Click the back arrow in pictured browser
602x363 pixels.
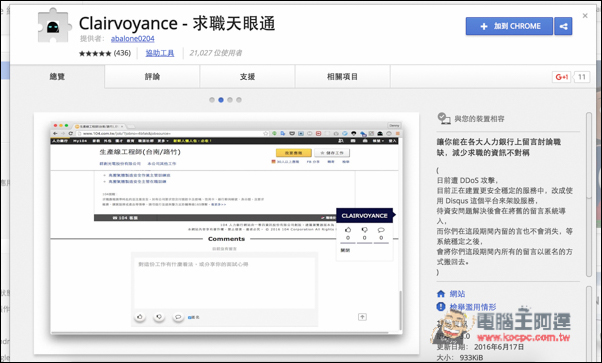(x=55, y=133)
